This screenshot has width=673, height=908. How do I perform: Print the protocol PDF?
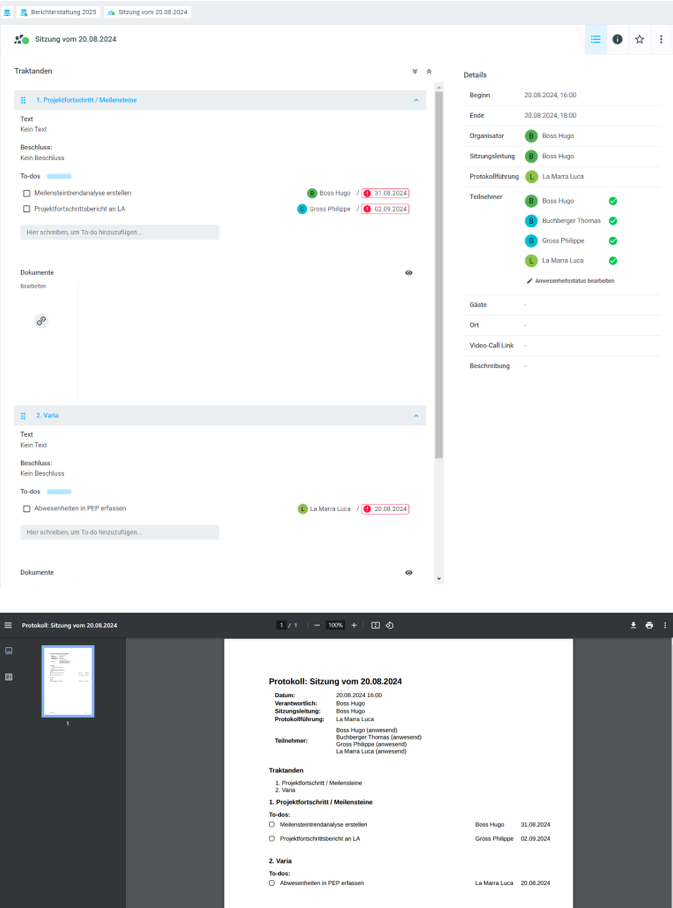649,625
